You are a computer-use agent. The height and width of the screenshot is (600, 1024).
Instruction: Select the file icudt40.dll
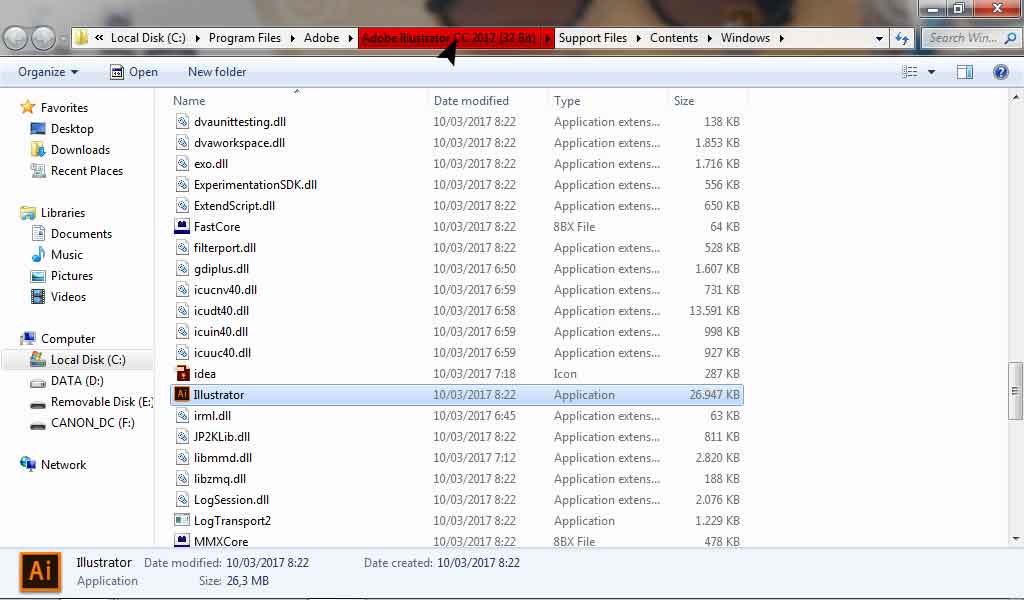tap(221, 310)
